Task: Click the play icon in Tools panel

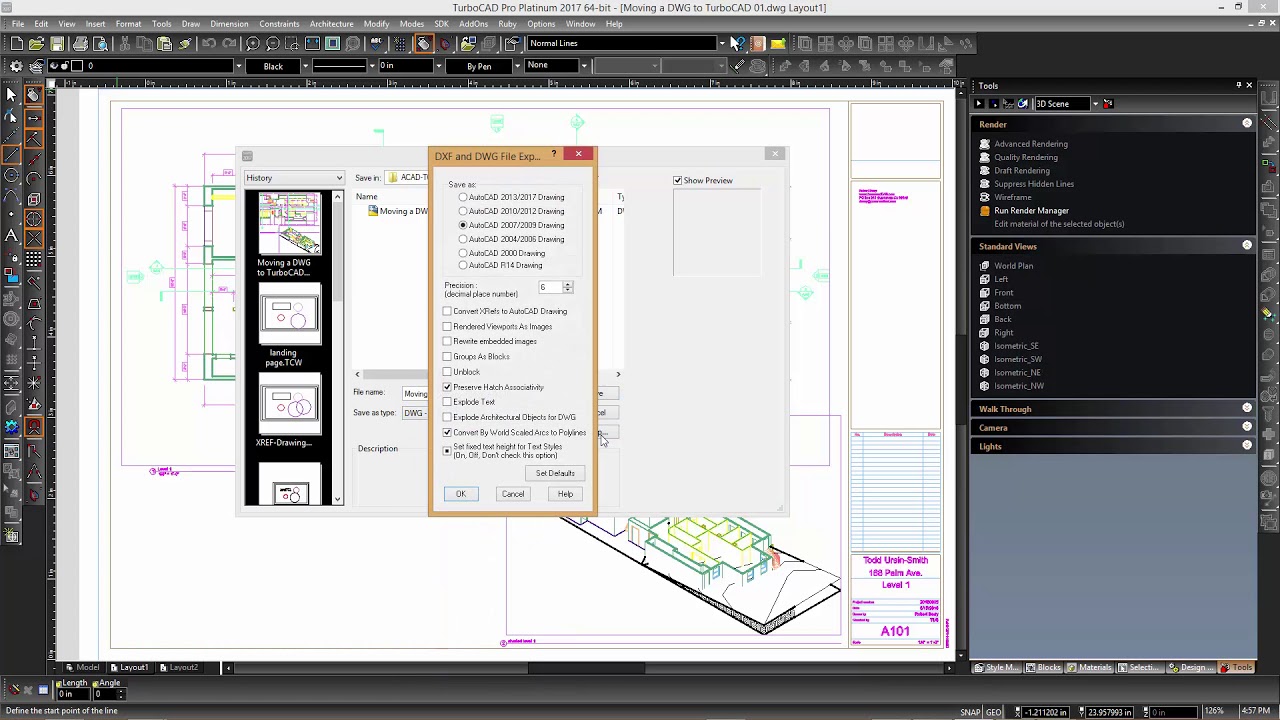Action: [979, 104]
